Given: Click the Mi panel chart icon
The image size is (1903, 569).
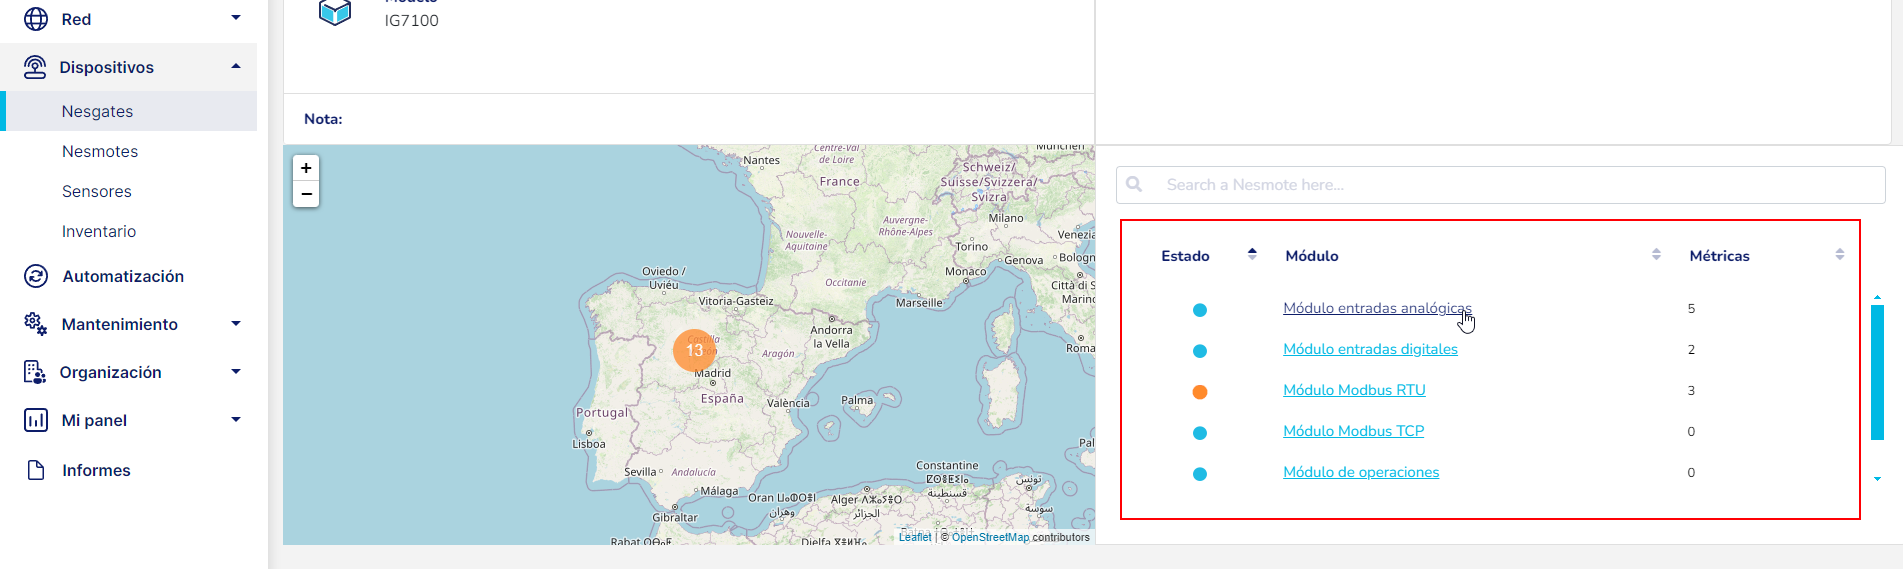Looking at the screenshot, I should [x=36, y=420].
